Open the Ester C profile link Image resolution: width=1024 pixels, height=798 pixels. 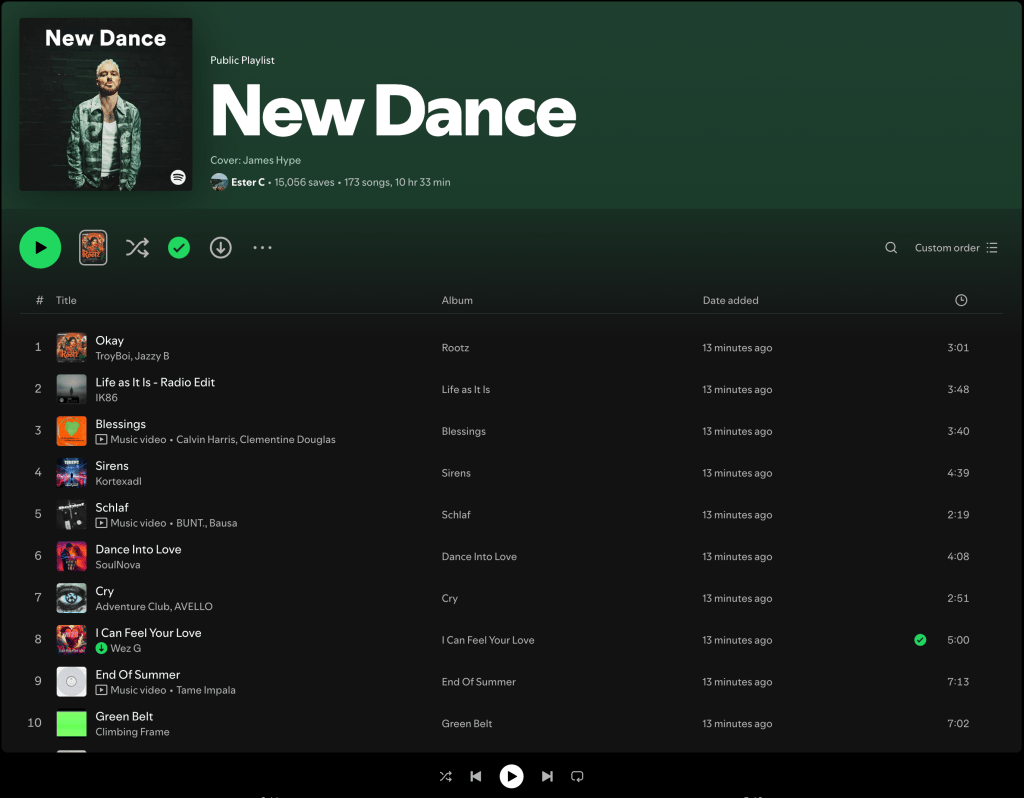248,182
